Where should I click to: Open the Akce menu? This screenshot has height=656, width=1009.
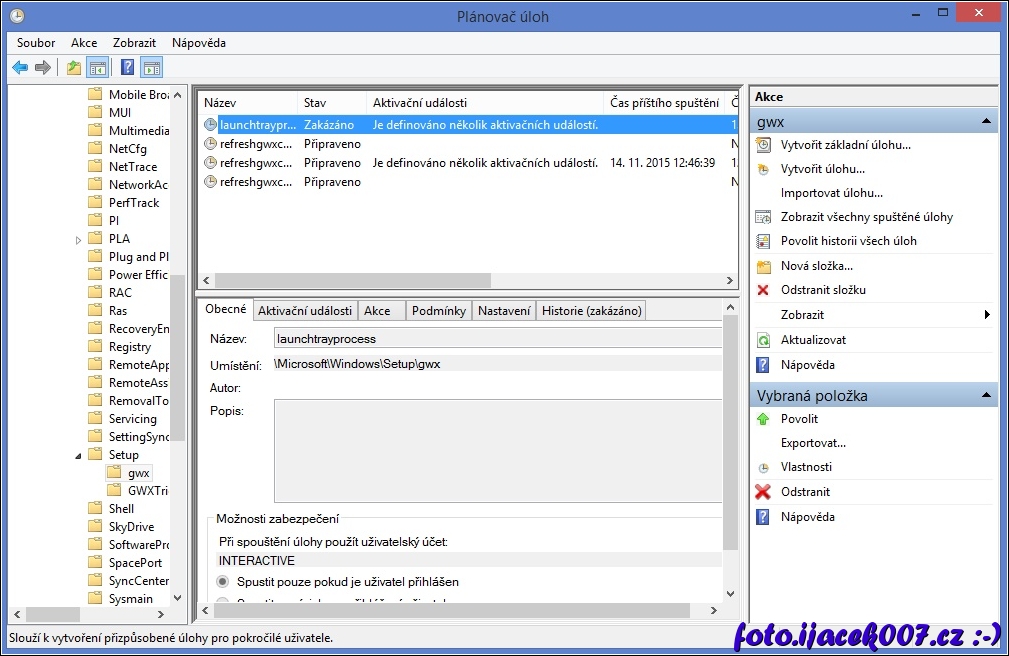(84, 43)
